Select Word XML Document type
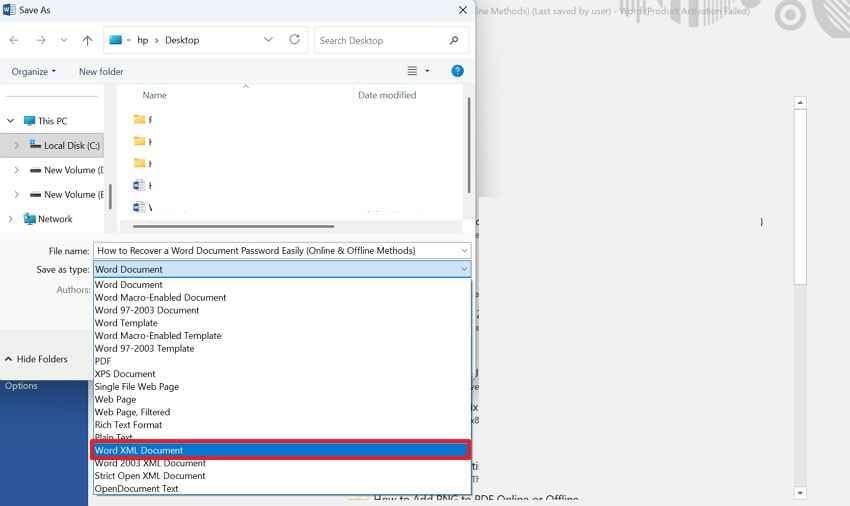Screen dimensions: 850x506 [x=281, y=450]
